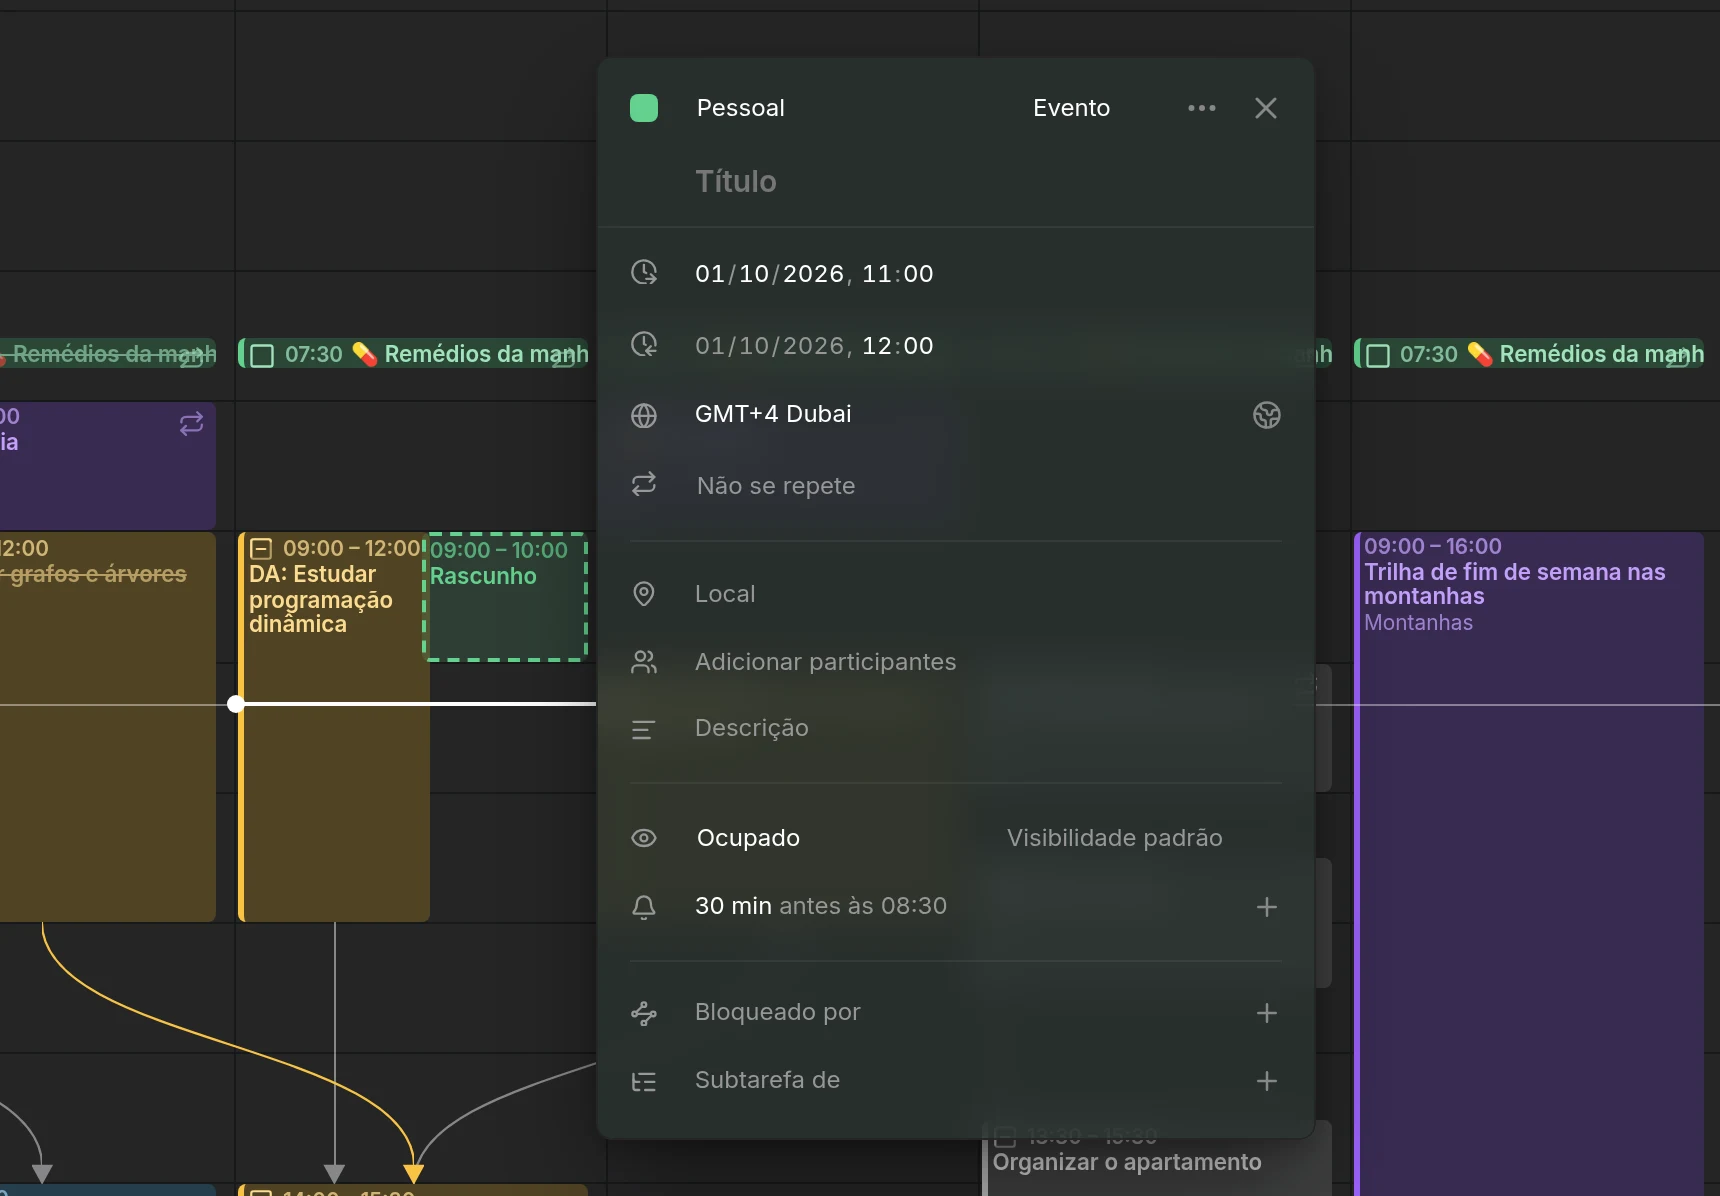Image resolution: width=1720 pixels, height=1196 pixels.
Task: Change the Ocupado availability status
Action: [748, 838]
